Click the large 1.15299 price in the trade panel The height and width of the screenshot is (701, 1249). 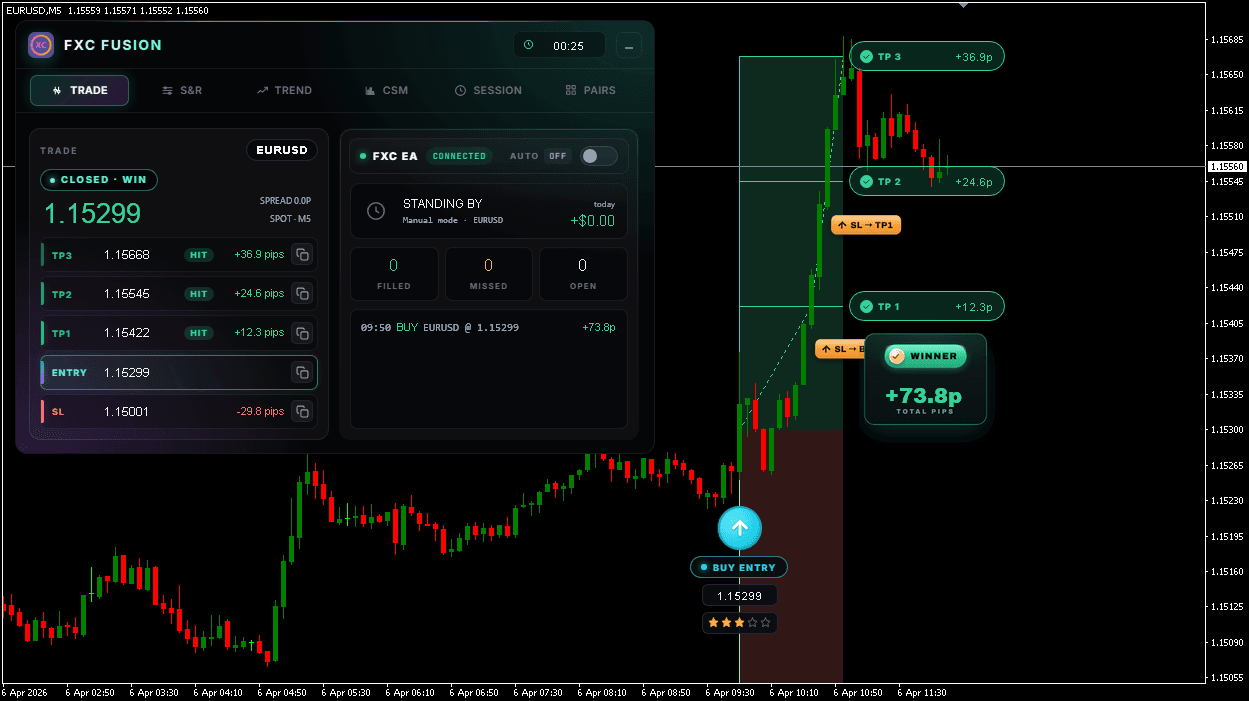[x=92, y=213]
